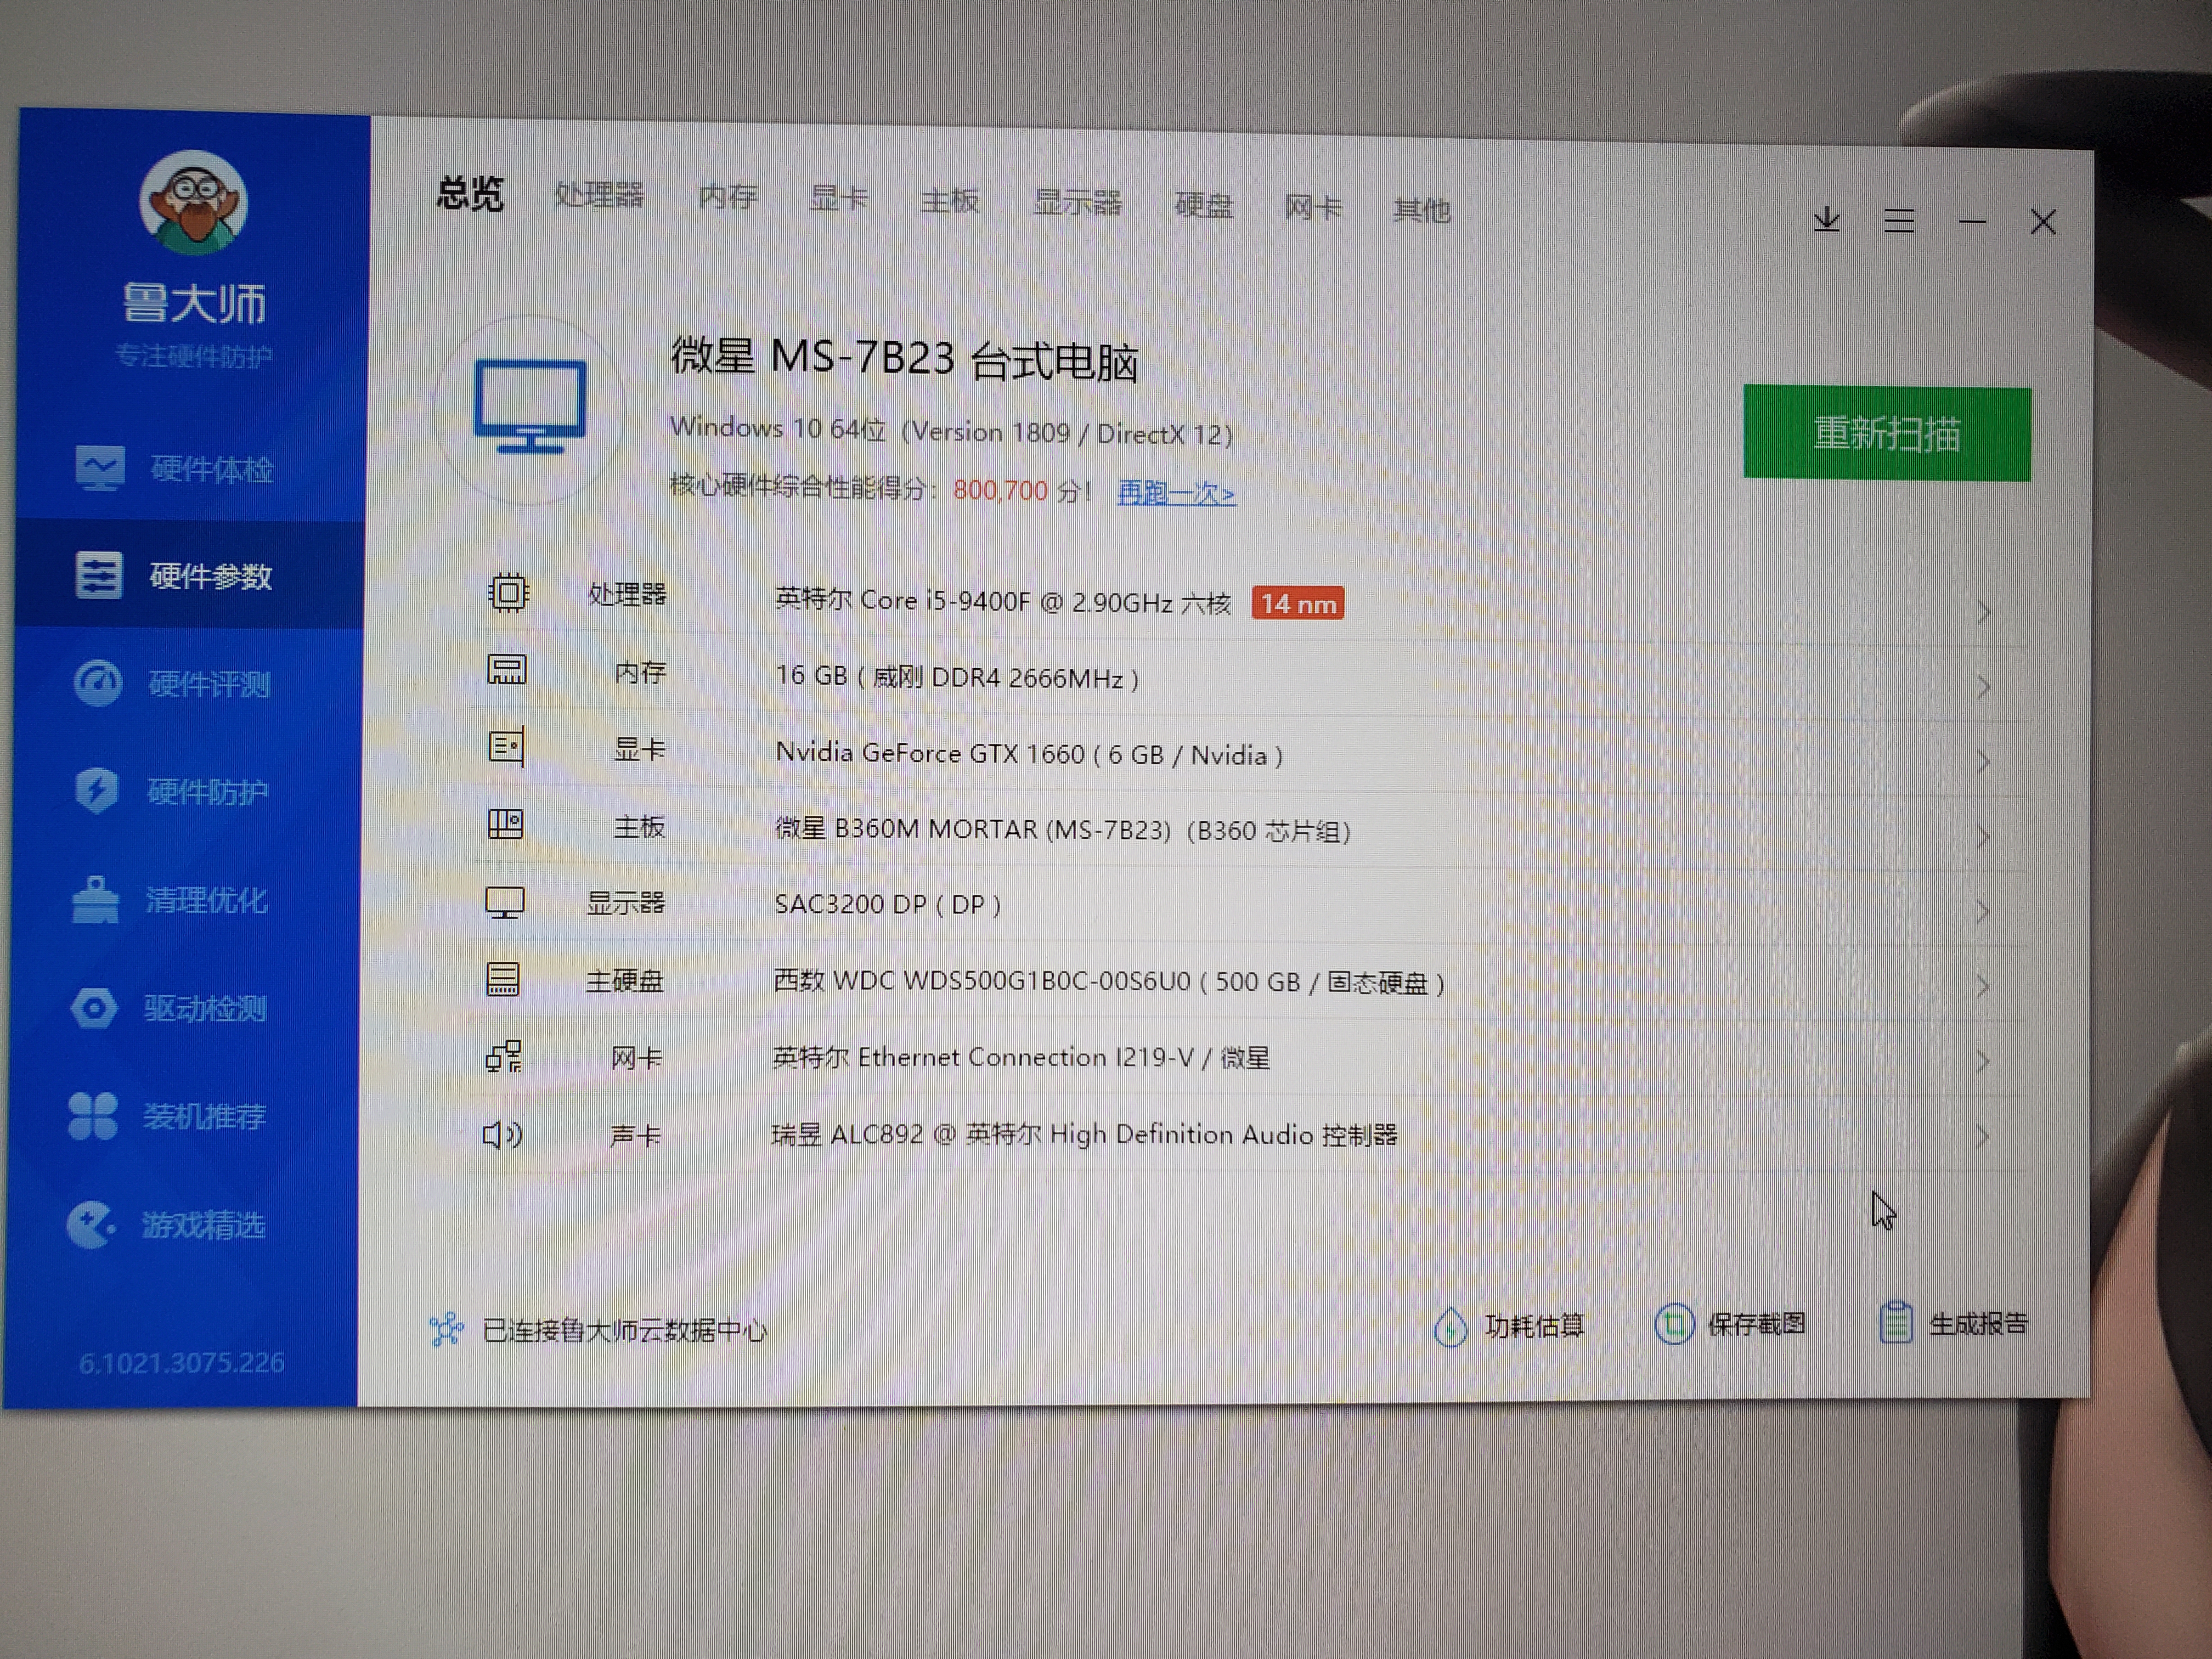
Task: Expand the 网卡 I219-V row chevron
Action: pyautogui.click(x=1982, y=1062)
